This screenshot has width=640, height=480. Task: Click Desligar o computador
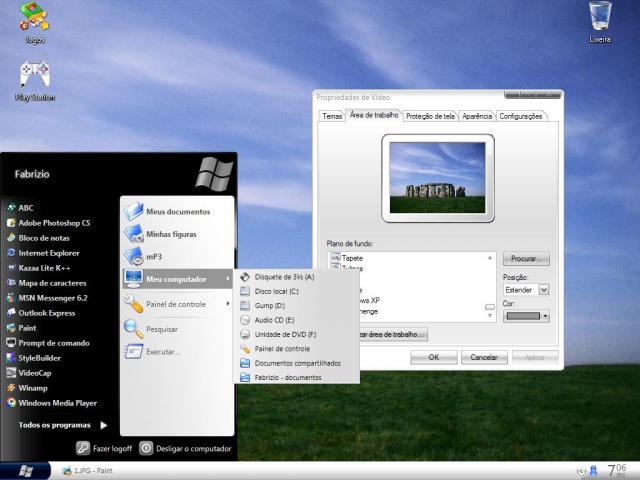[186, 448]
